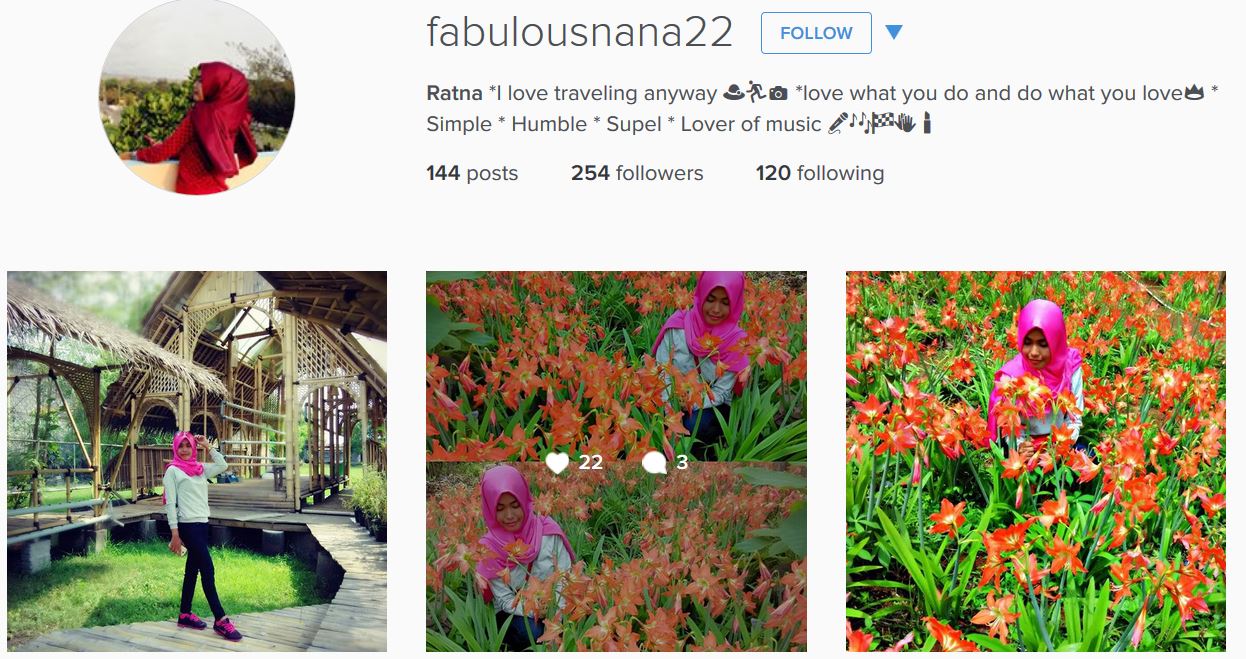Open the right lily garden photo post
This screenshot has height=659, width=1246.
pos(1036,461)
